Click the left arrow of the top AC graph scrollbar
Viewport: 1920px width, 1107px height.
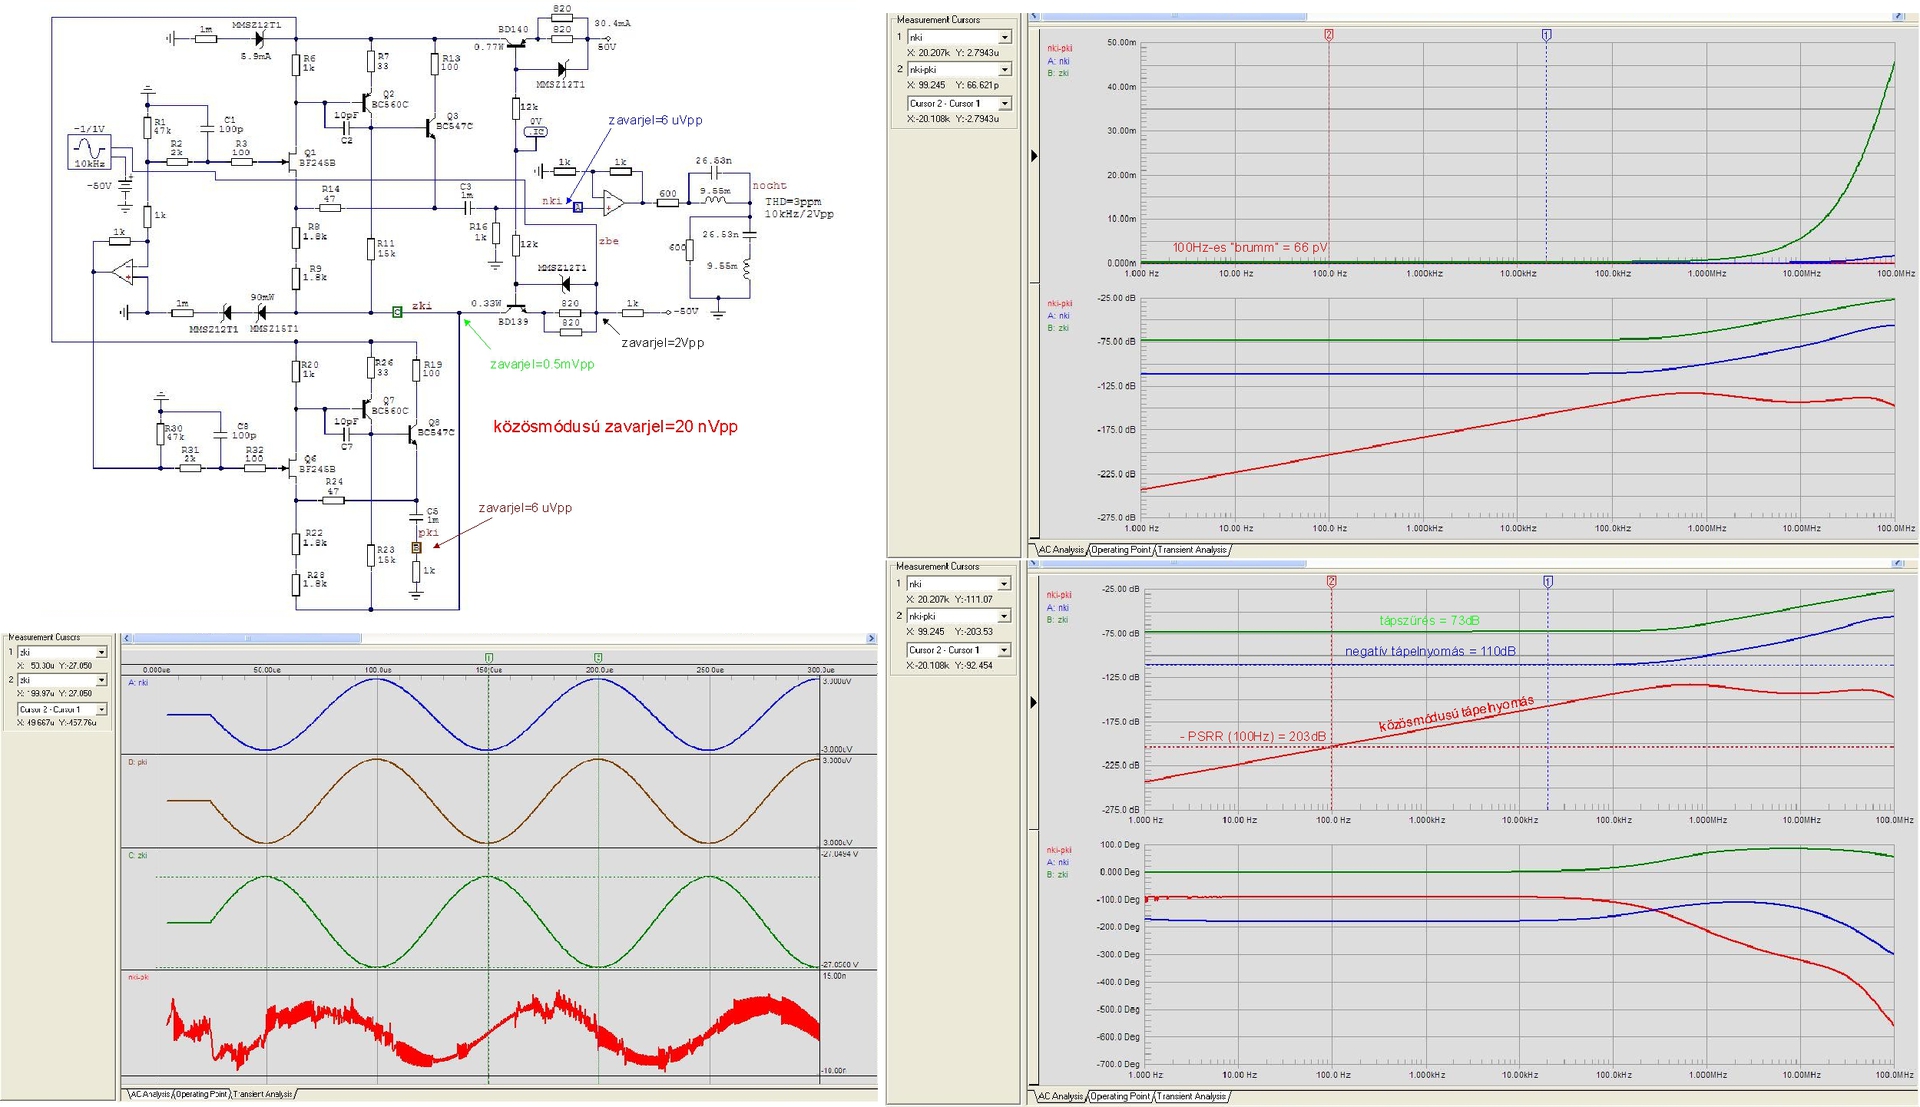point(1035,16)
